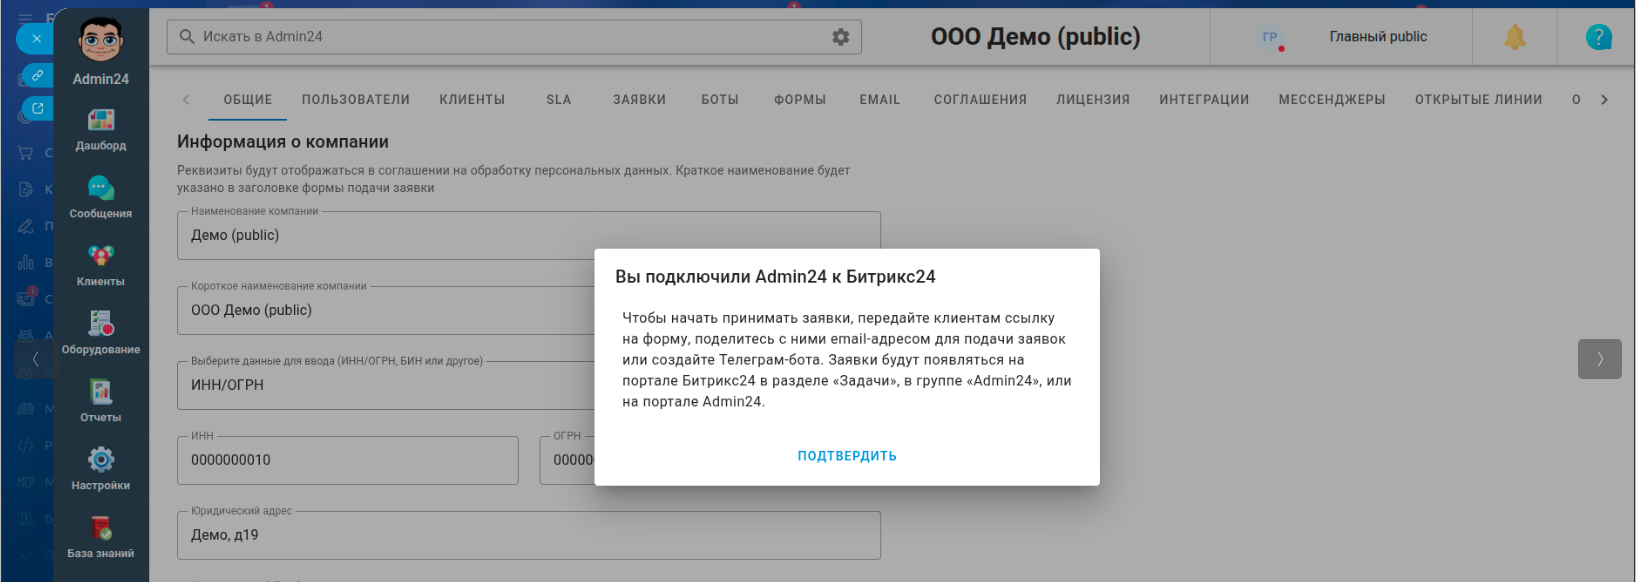
Task: Open notifications bell icon
Action: 1515,37
